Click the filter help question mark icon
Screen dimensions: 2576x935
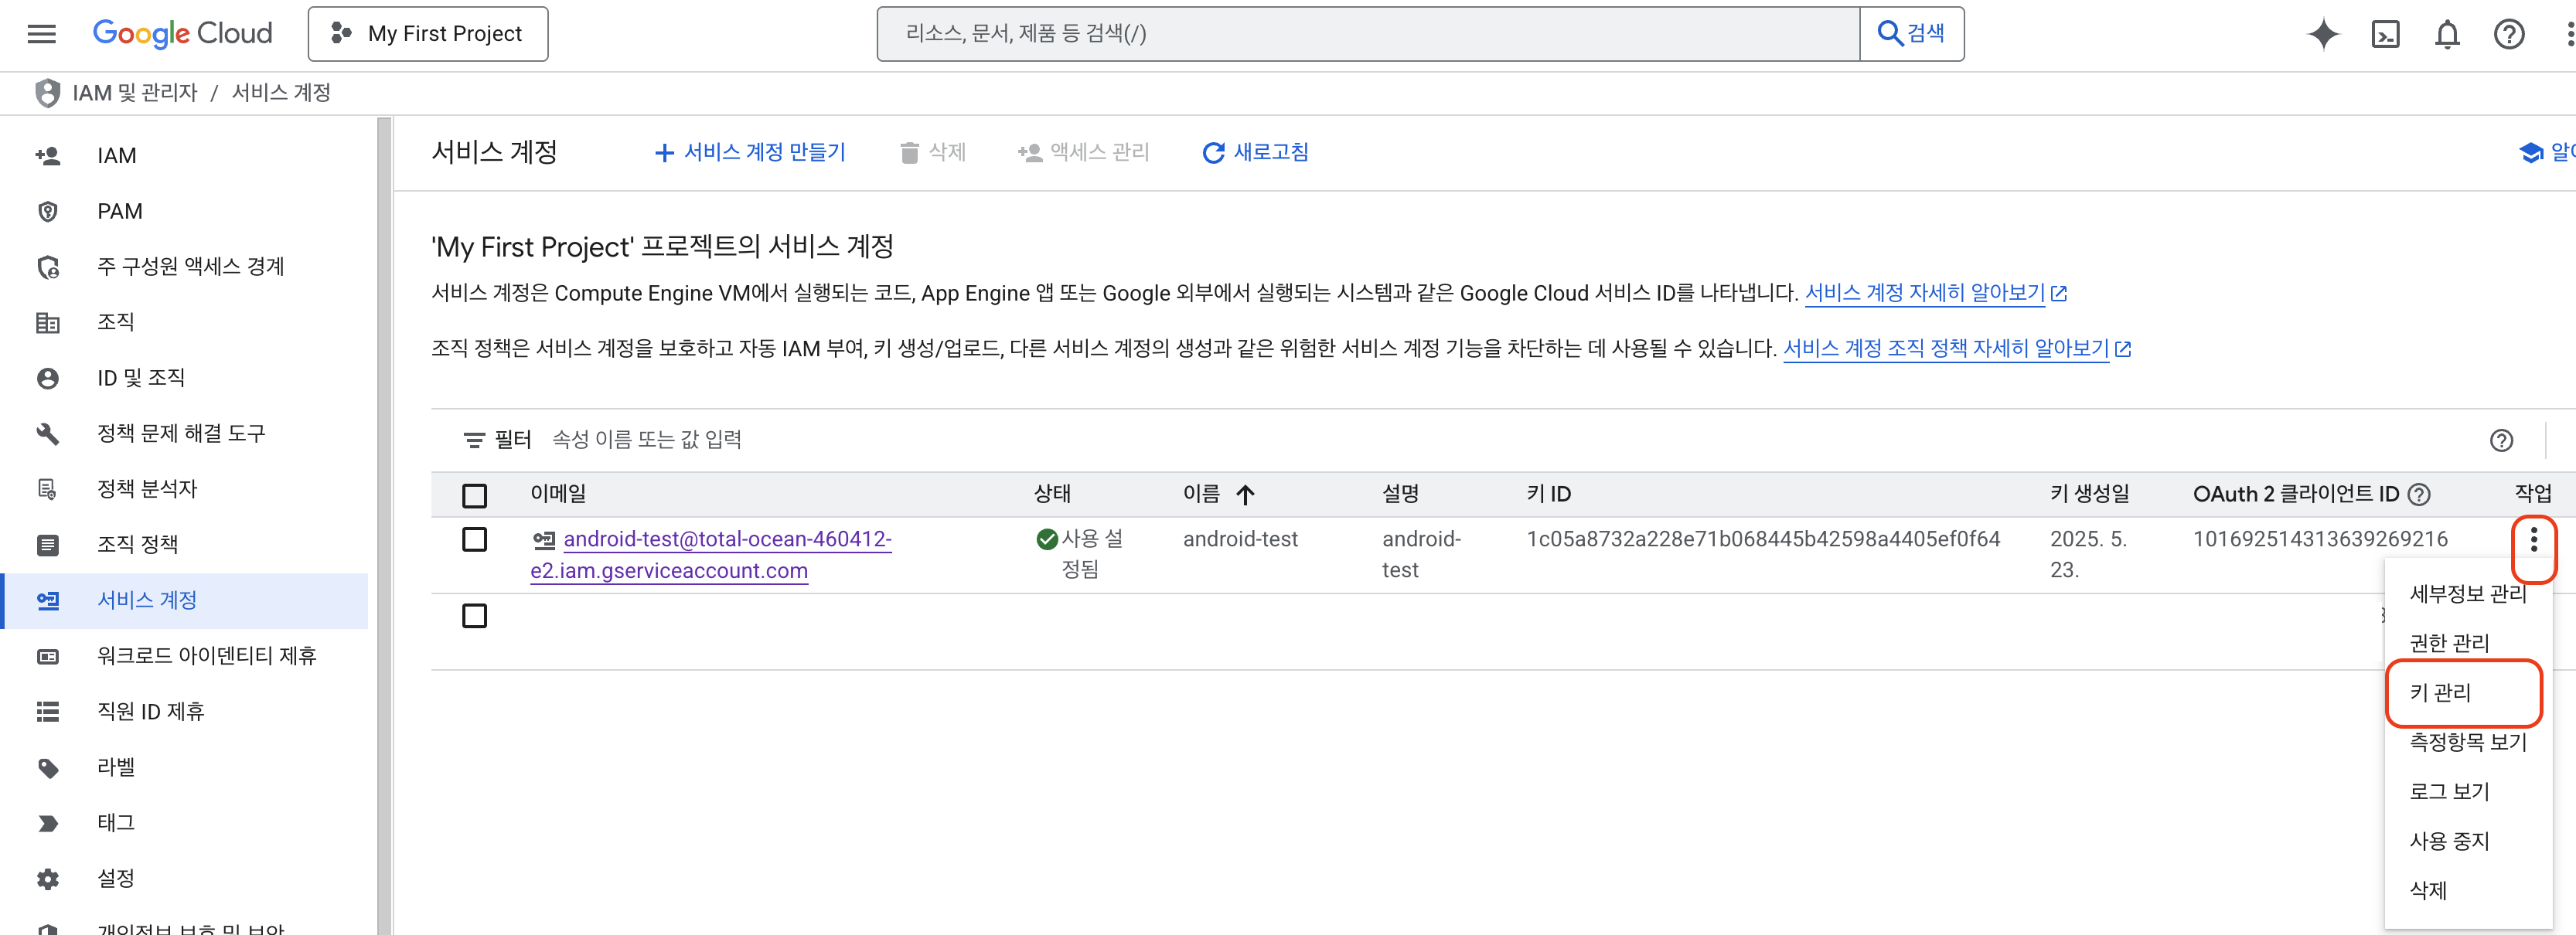click(2501, 440)
